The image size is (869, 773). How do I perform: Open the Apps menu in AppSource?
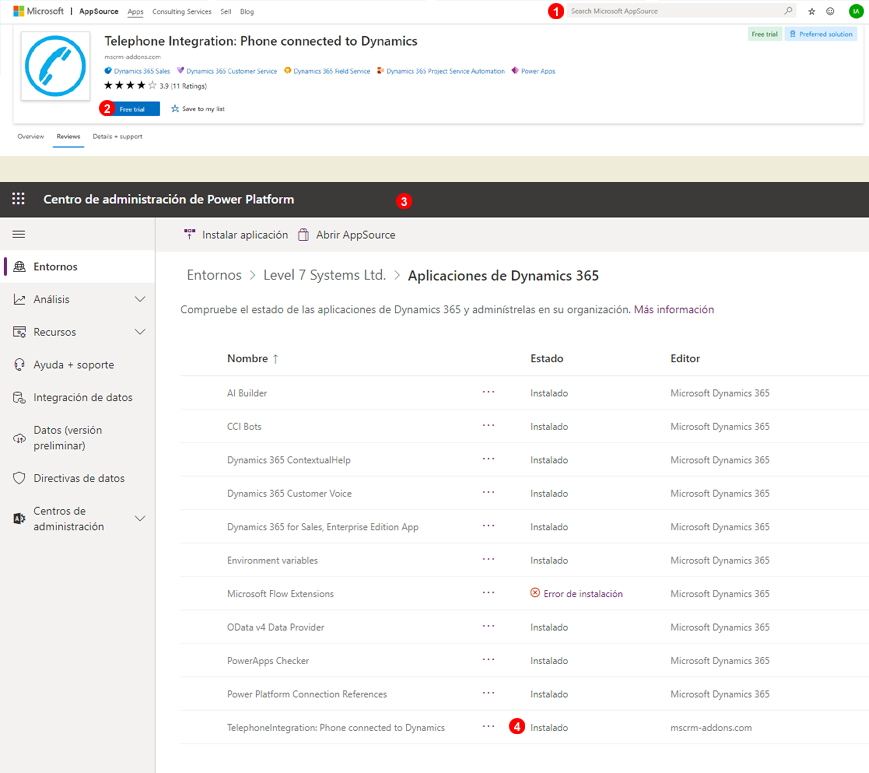(135, 11)
